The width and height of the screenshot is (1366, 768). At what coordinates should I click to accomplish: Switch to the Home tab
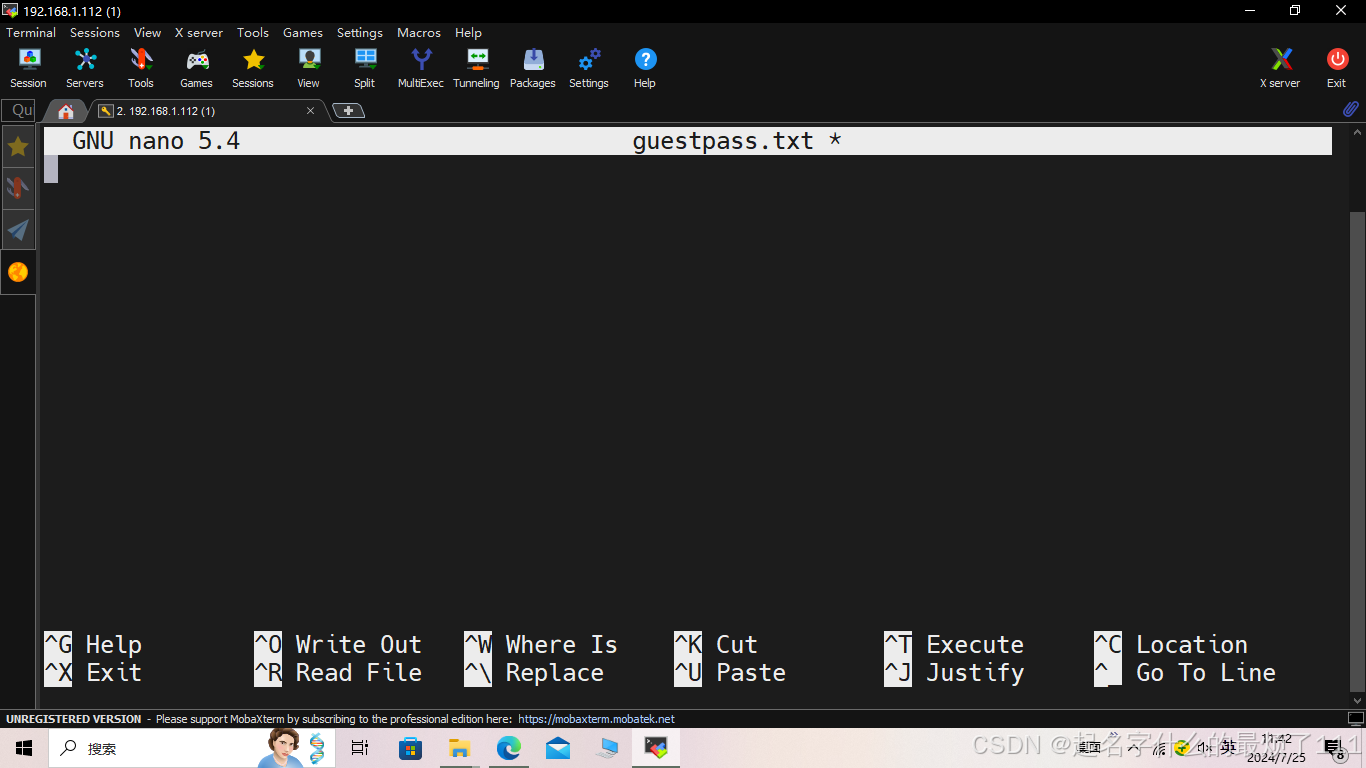coord(66,111)
